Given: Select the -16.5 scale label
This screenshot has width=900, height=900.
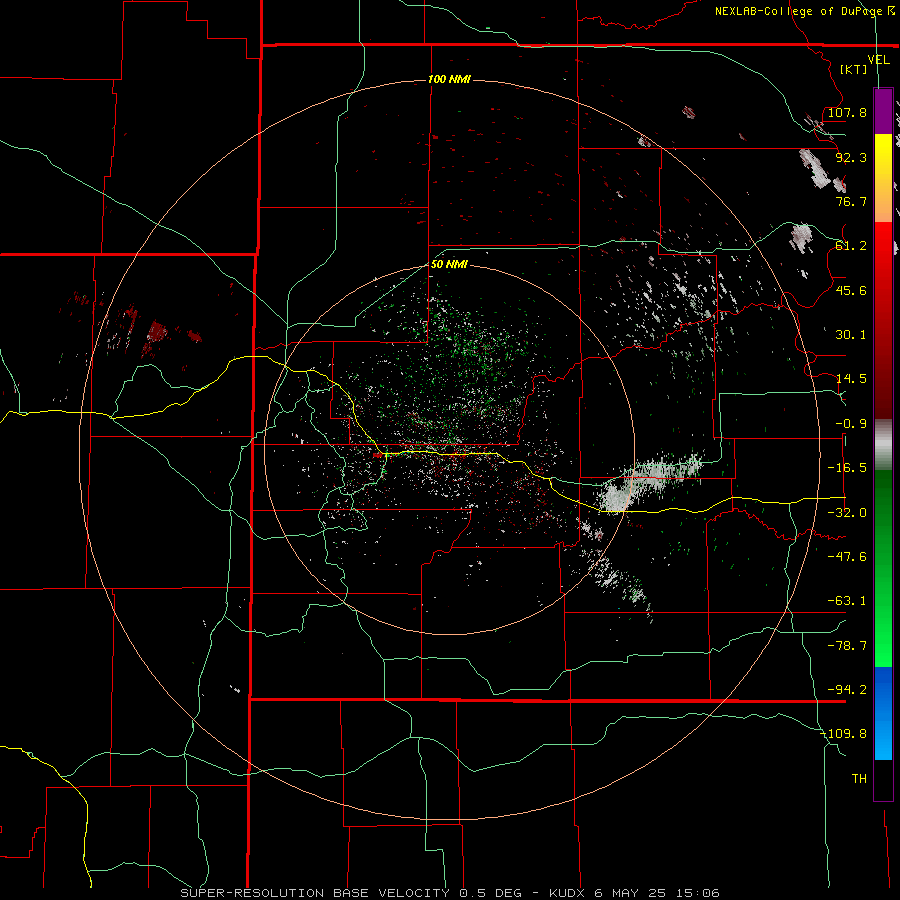Looking at the screenshot, I should pos(847,468).
